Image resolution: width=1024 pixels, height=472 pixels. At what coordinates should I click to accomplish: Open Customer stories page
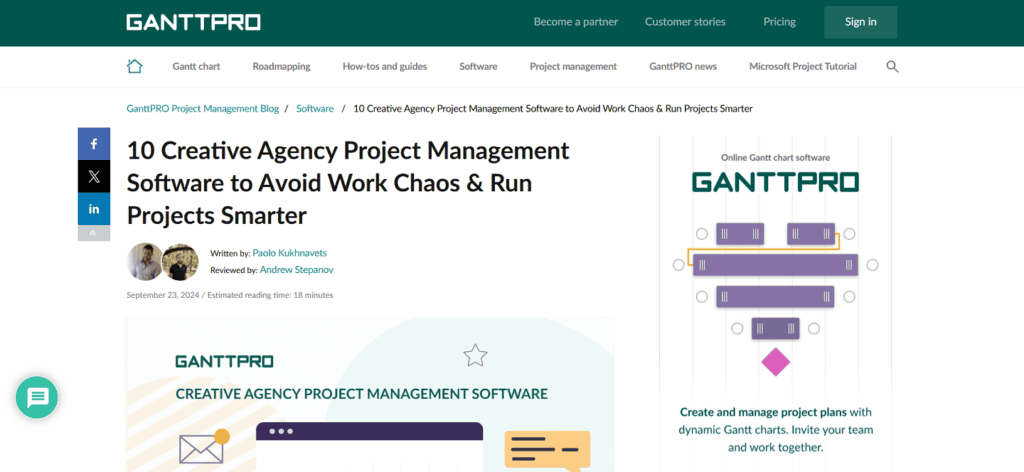(x=685, y=22)
